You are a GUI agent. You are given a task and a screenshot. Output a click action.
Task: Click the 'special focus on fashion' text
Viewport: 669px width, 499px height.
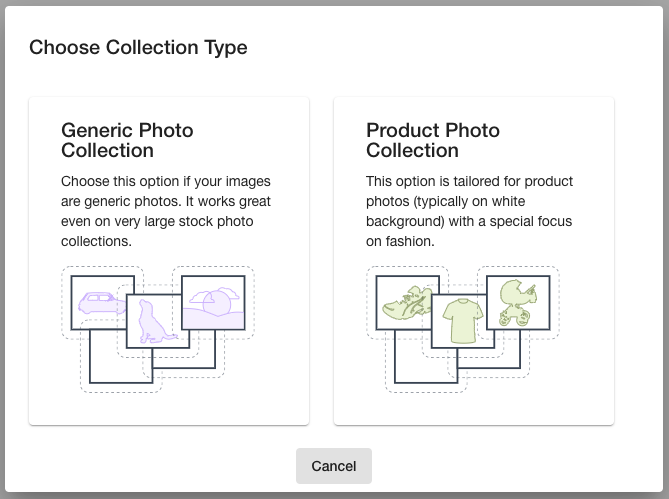(x=469, y=231)
